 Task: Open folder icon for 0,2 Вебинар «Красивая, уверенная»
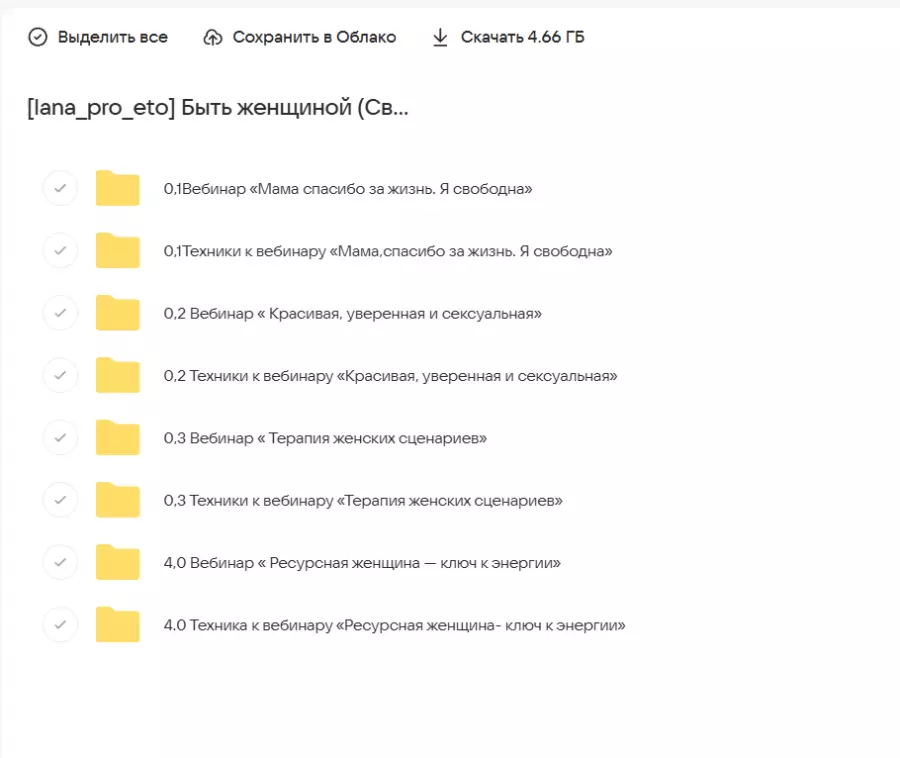pyautogui.click(x=118, y=313)
